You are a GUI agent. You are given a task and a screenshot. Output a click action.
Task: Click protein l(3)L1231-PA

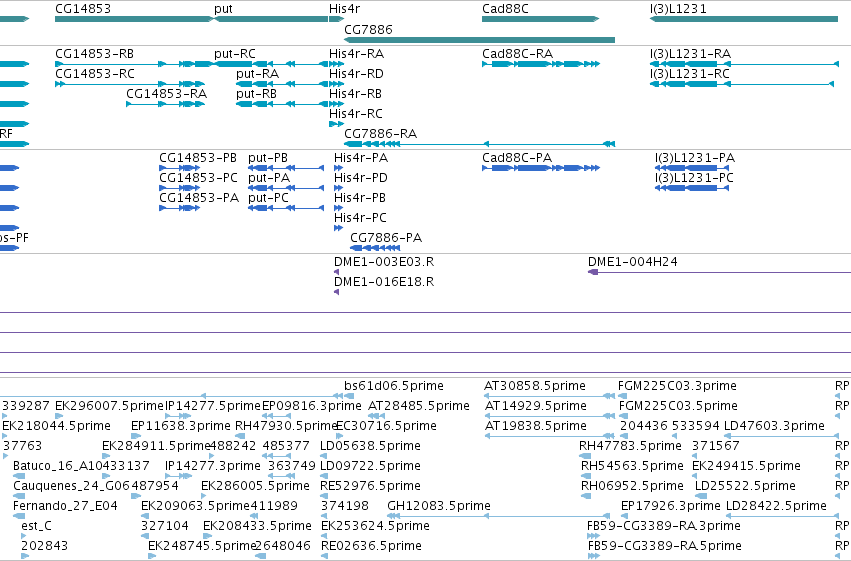(692, 168)
